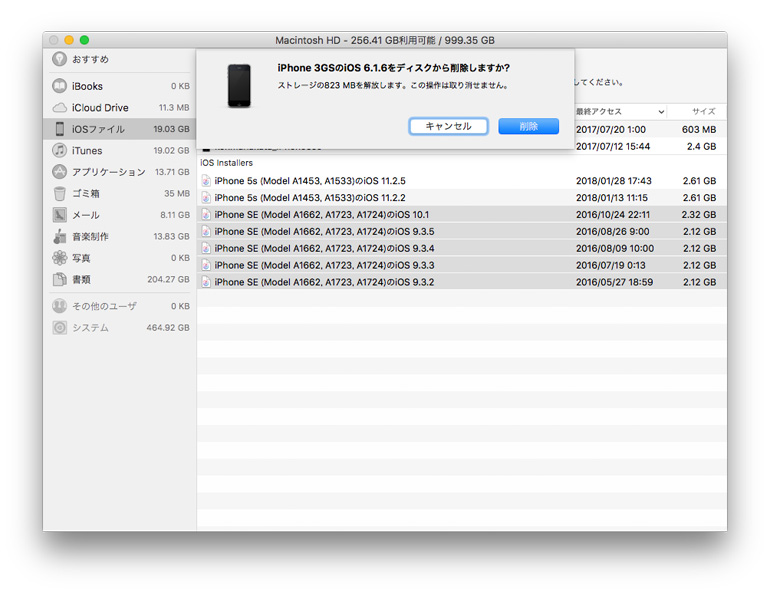Click the おすすめ lightbulb icon in sidebar
The image size is (770, 600).
coord(60,60)
